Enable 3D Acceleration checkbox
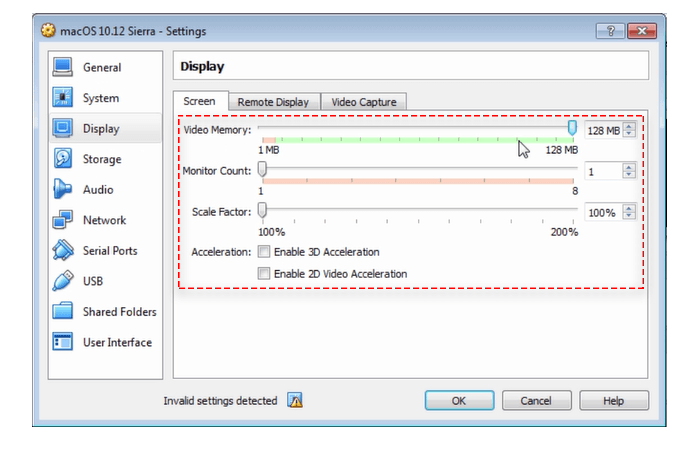This screenshot has width=697, height=454. click(x=264, y=252)
